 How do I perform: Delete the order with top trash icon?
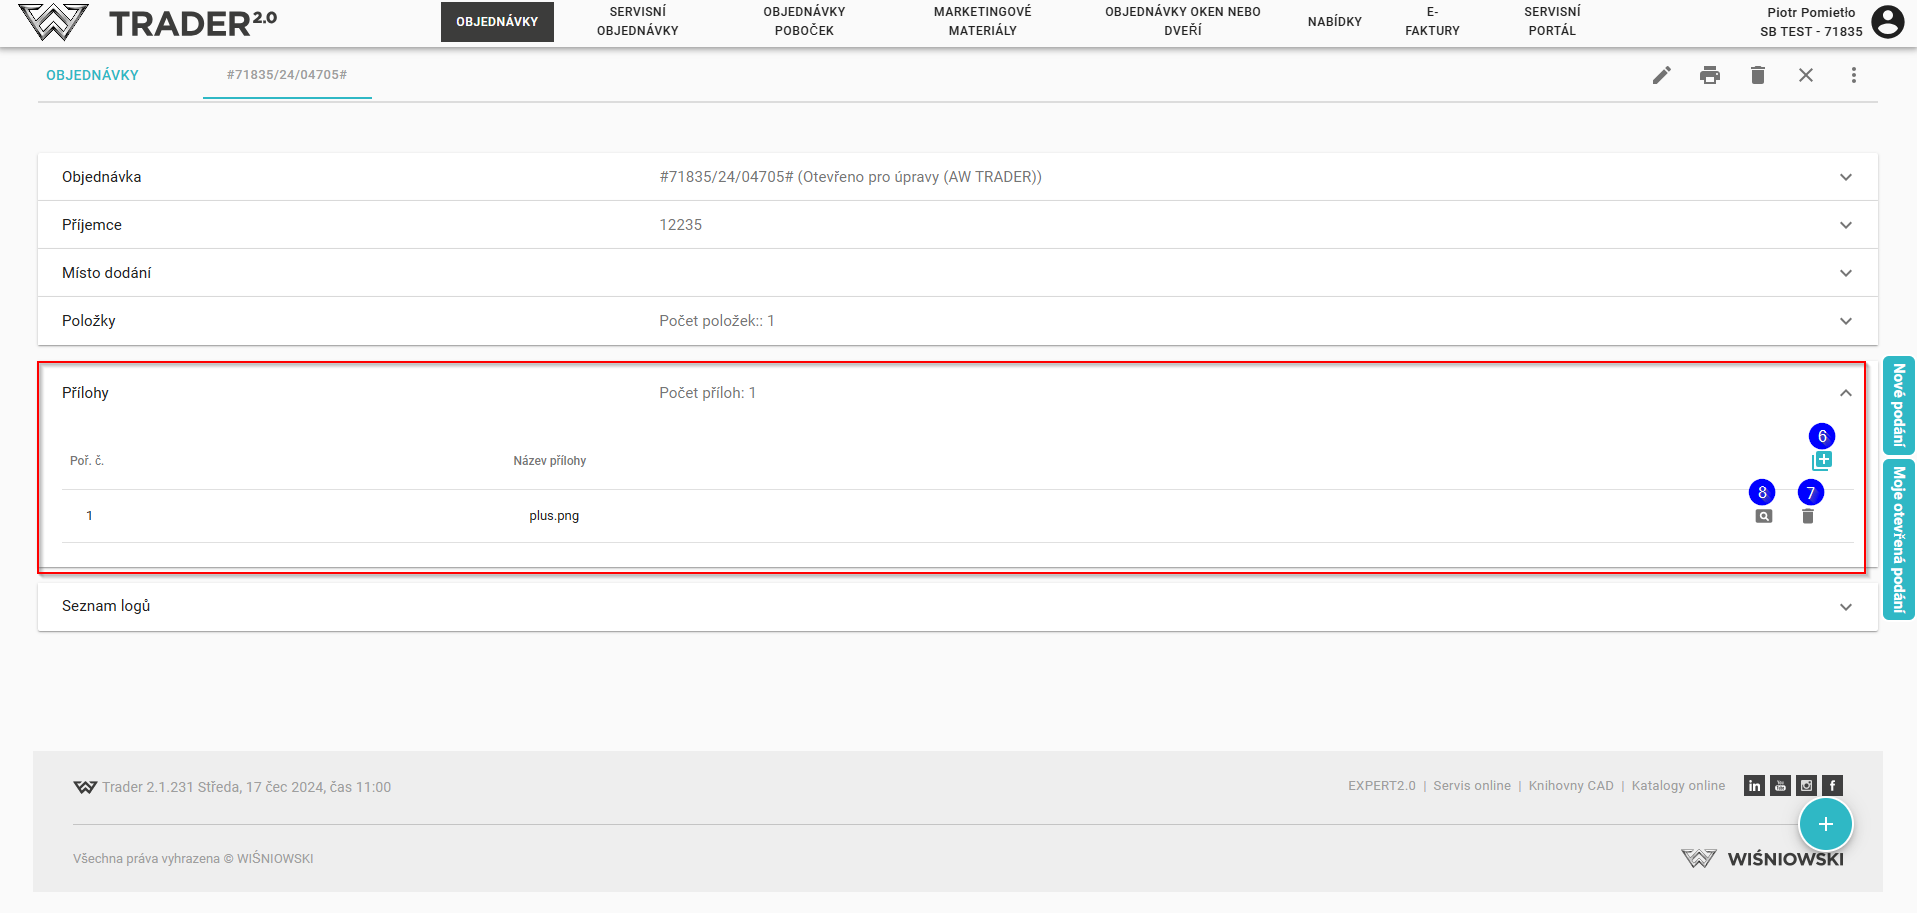click(1757, 75)
